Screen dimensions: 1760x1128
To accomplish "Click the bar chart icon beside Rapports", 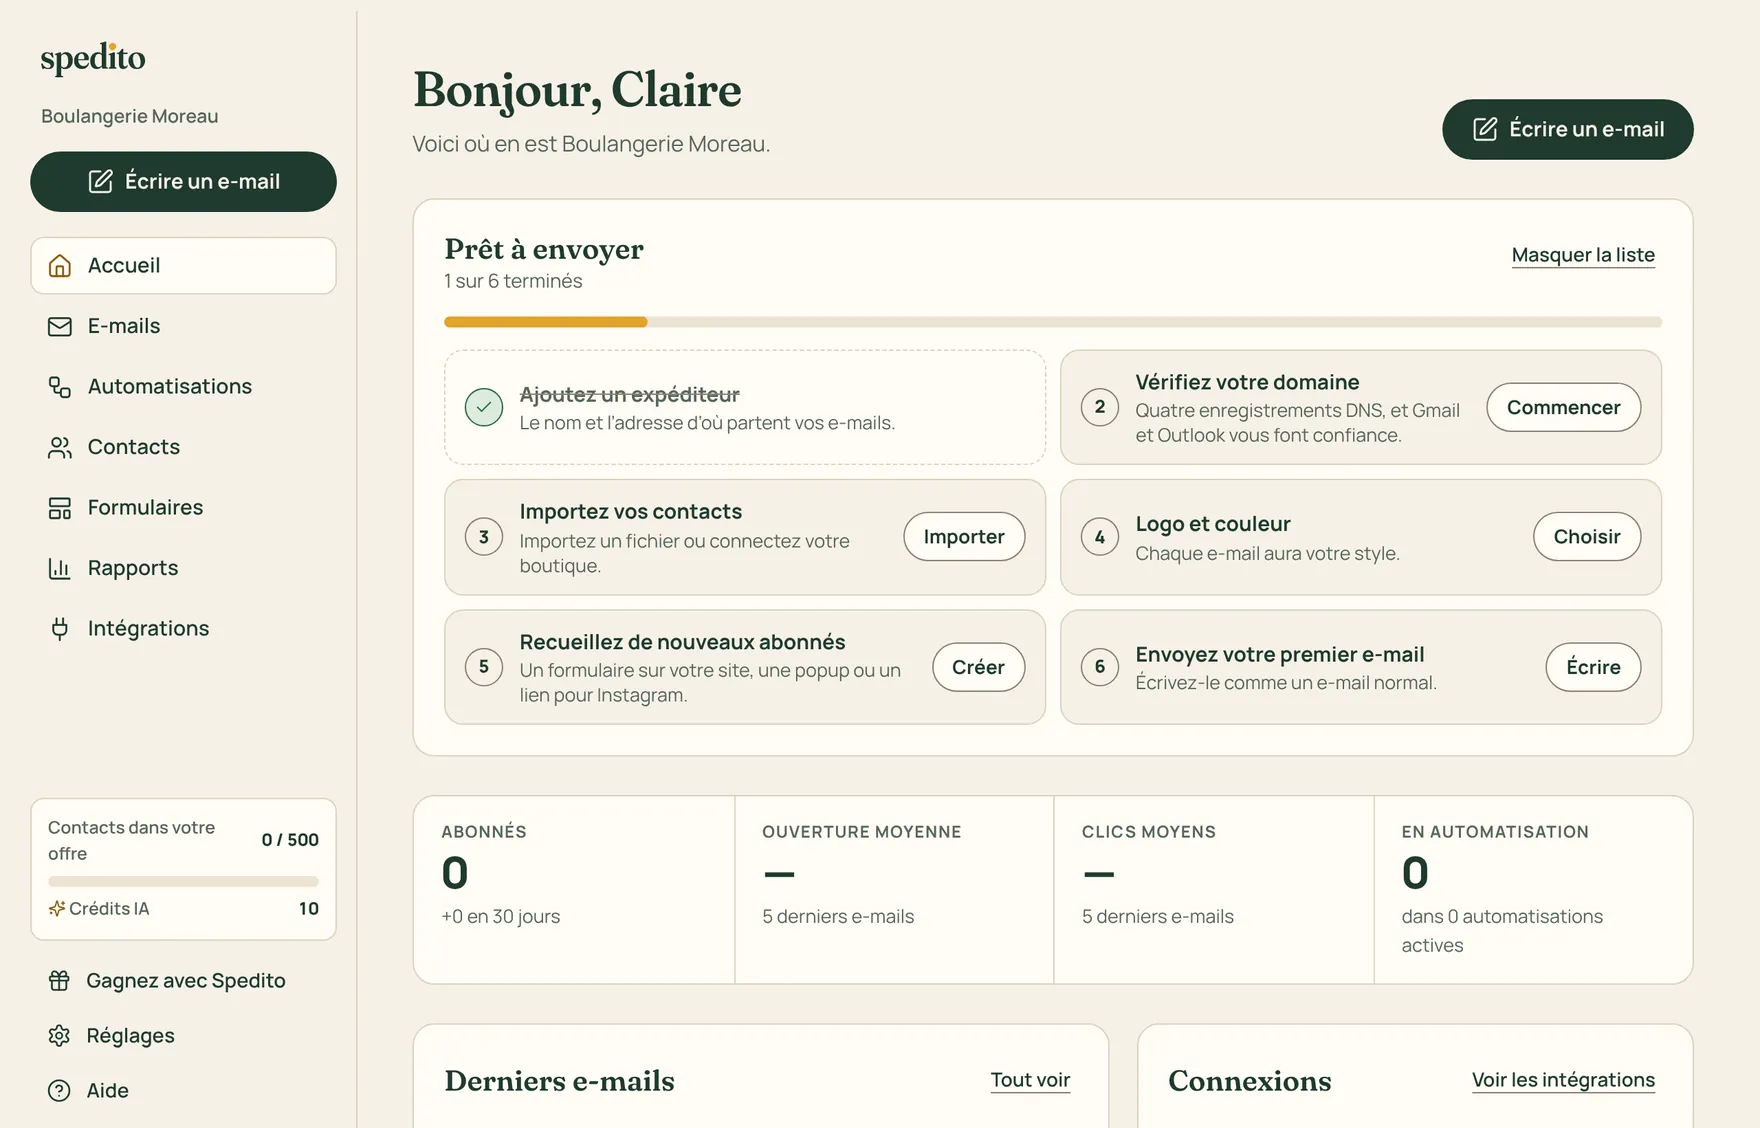I will 60,569.
